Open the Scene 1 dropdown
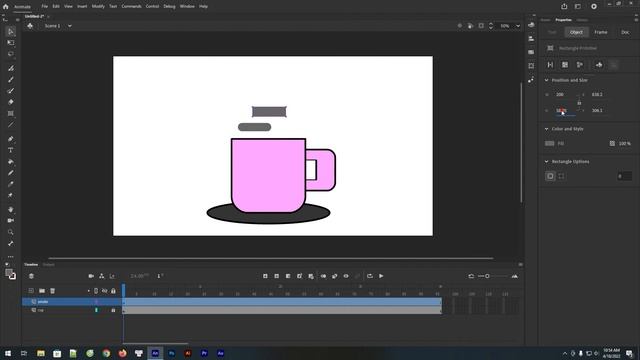The width and height of the screenshot is (640, 360). coord(70,26)
